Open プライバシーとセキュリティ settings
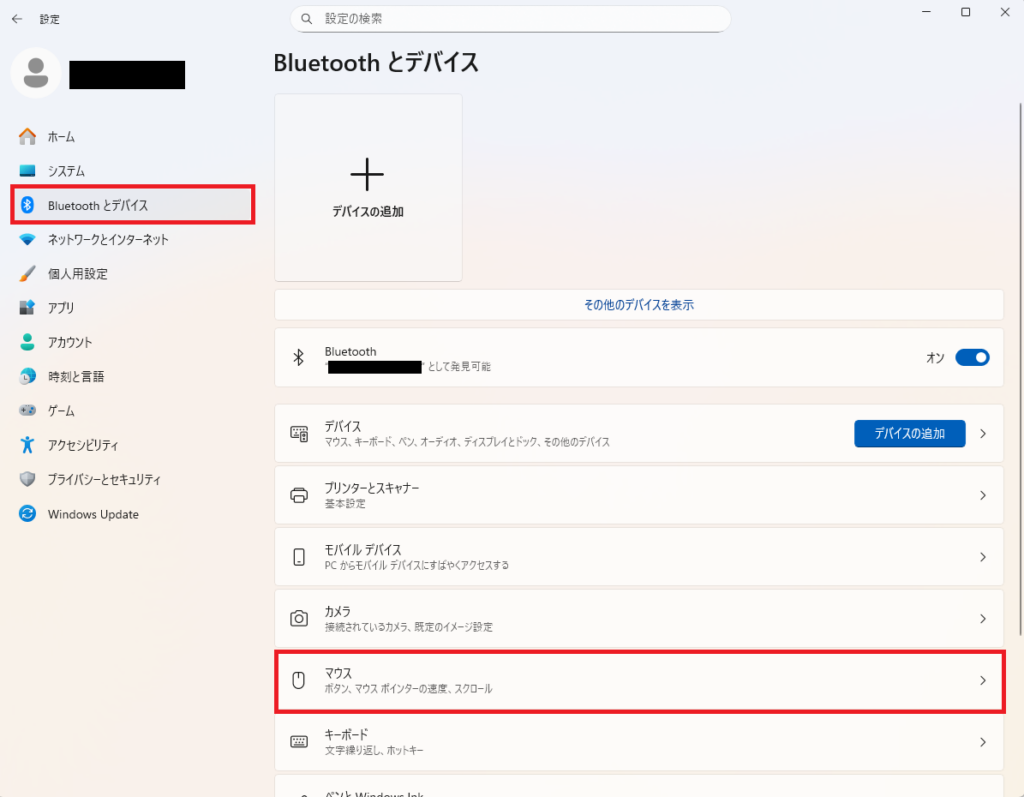Viewport: 1024px width, 797px height. 28,479
